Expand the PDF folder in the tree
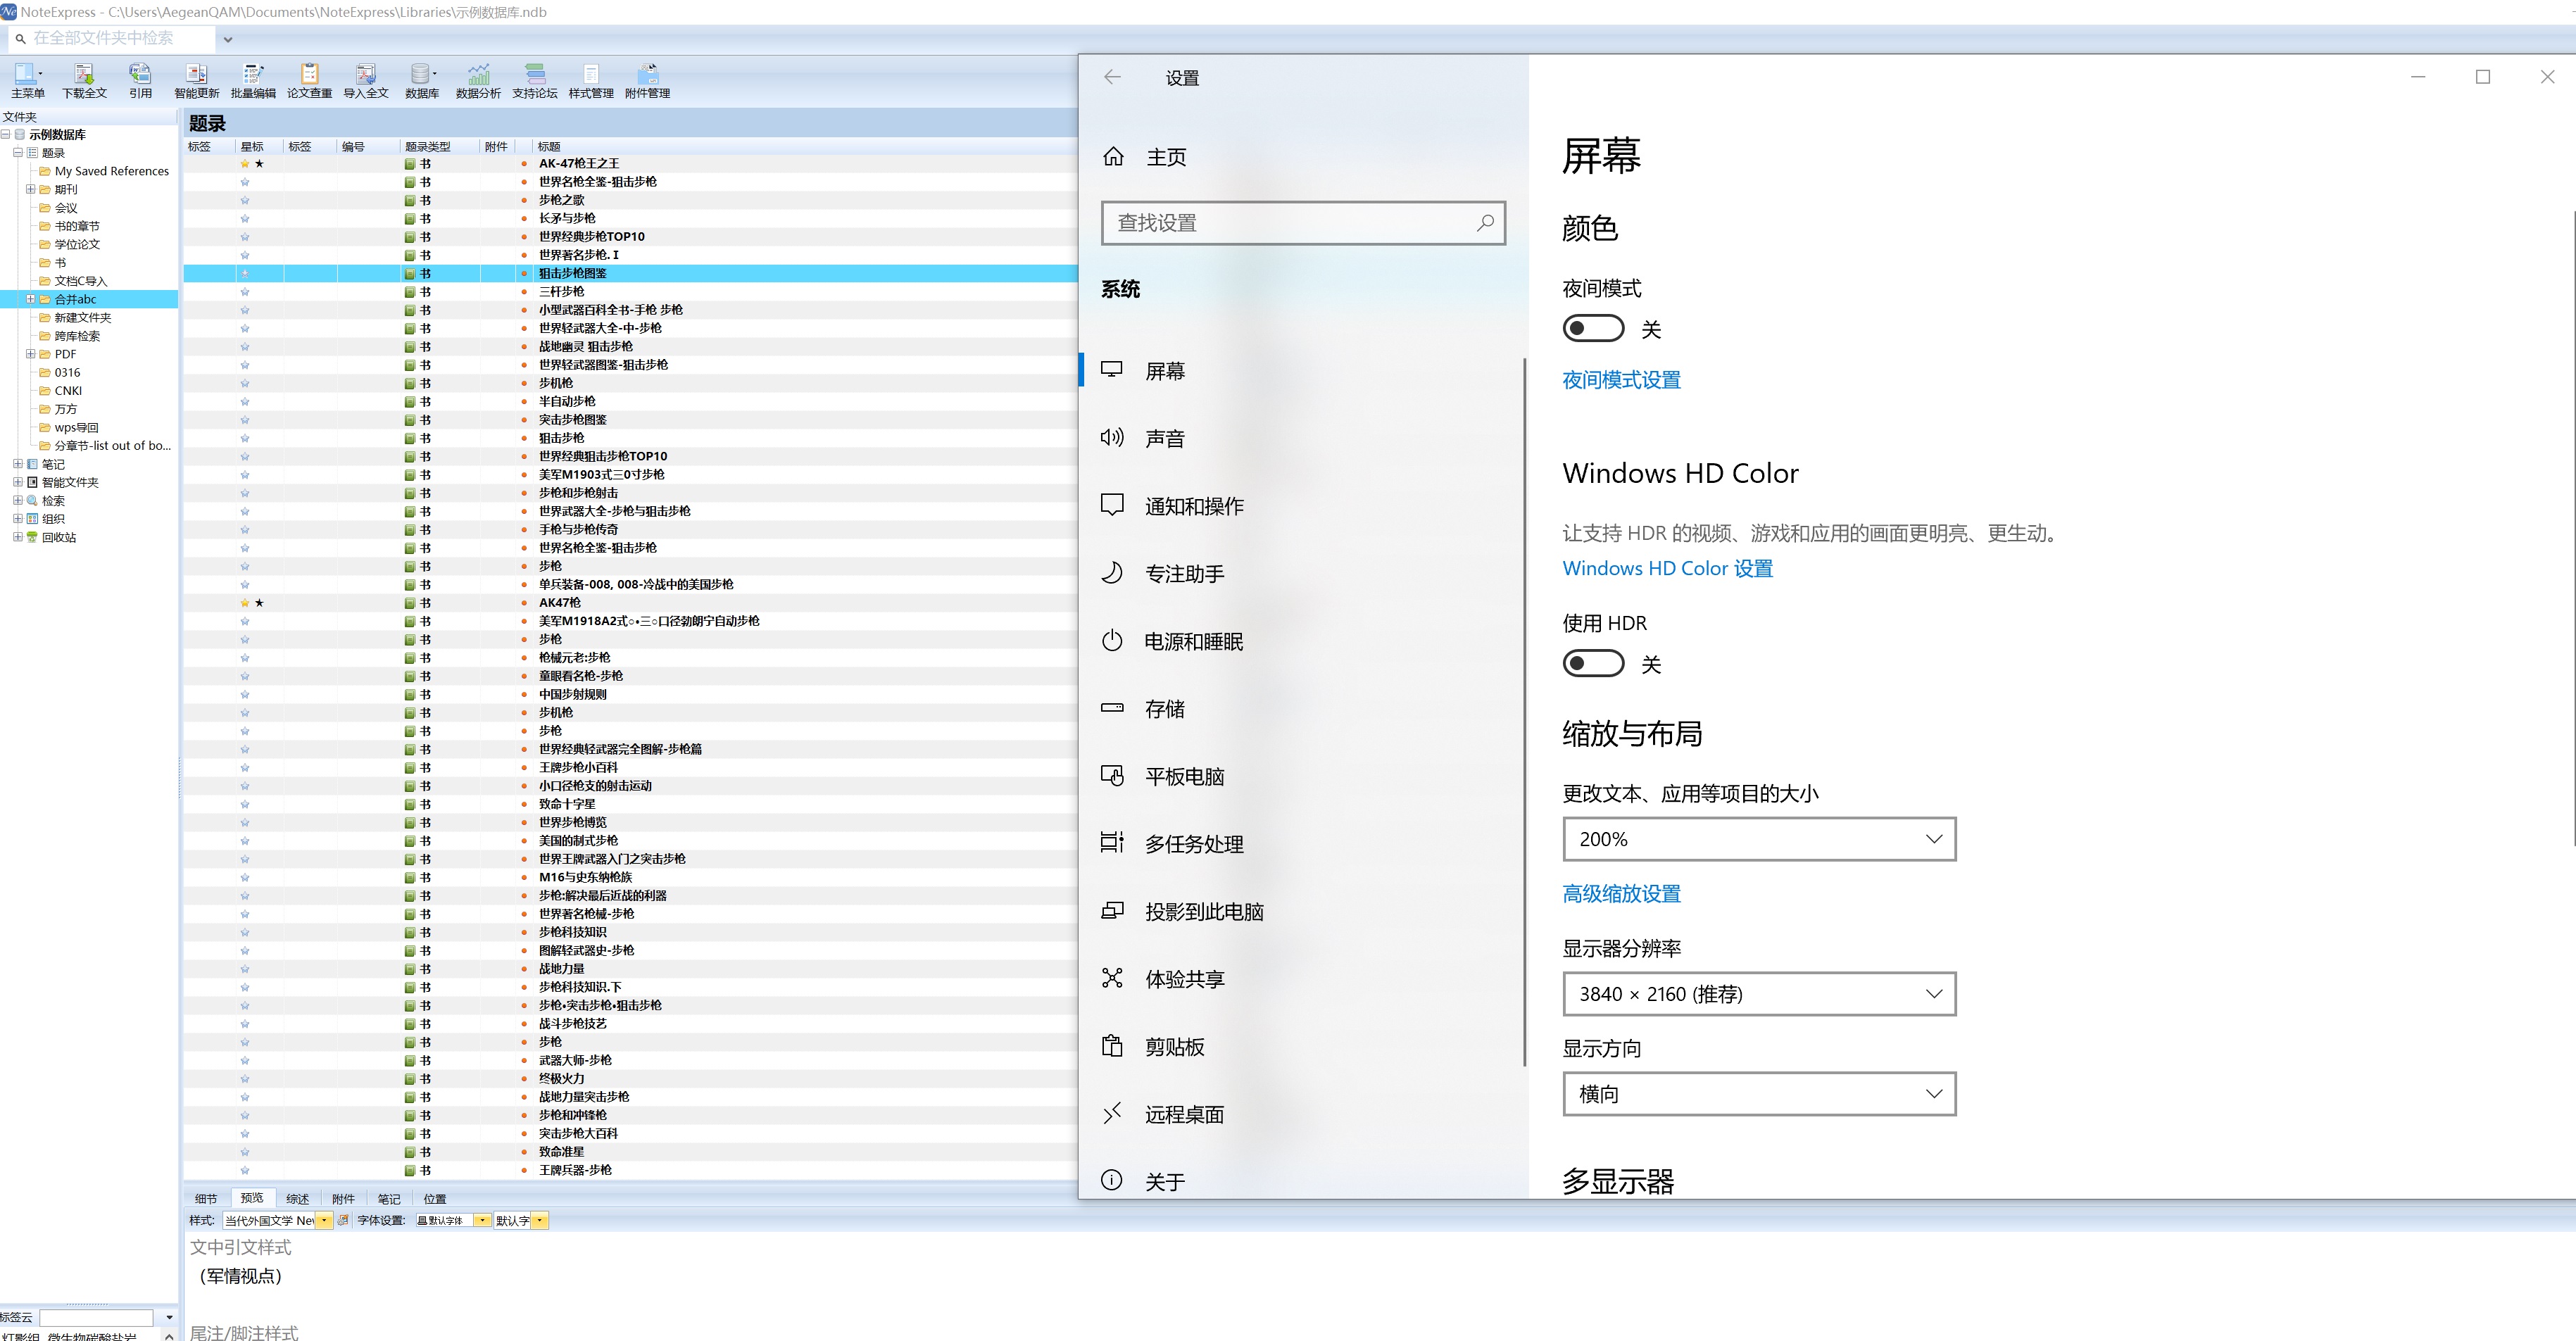Image resolution: width=2576 pixels, height=1341 pixels. click(30, 354)
